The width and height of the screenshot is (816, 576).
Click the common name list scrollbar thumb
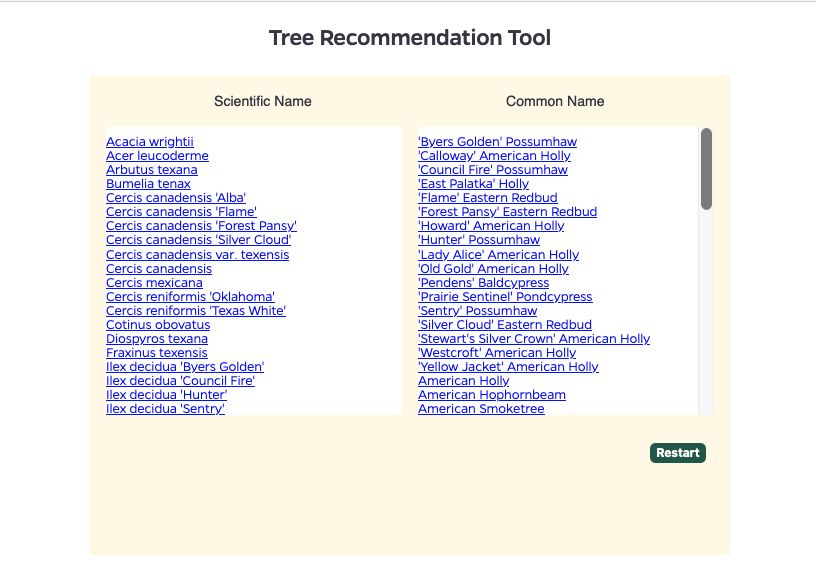coord(706,169)
